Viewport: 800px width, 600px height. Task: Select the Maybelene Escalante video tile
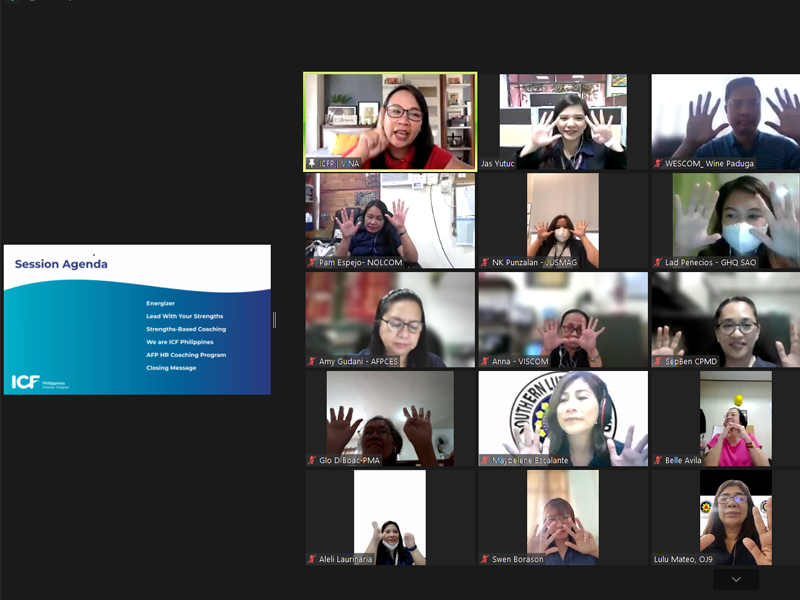[563, 418]
